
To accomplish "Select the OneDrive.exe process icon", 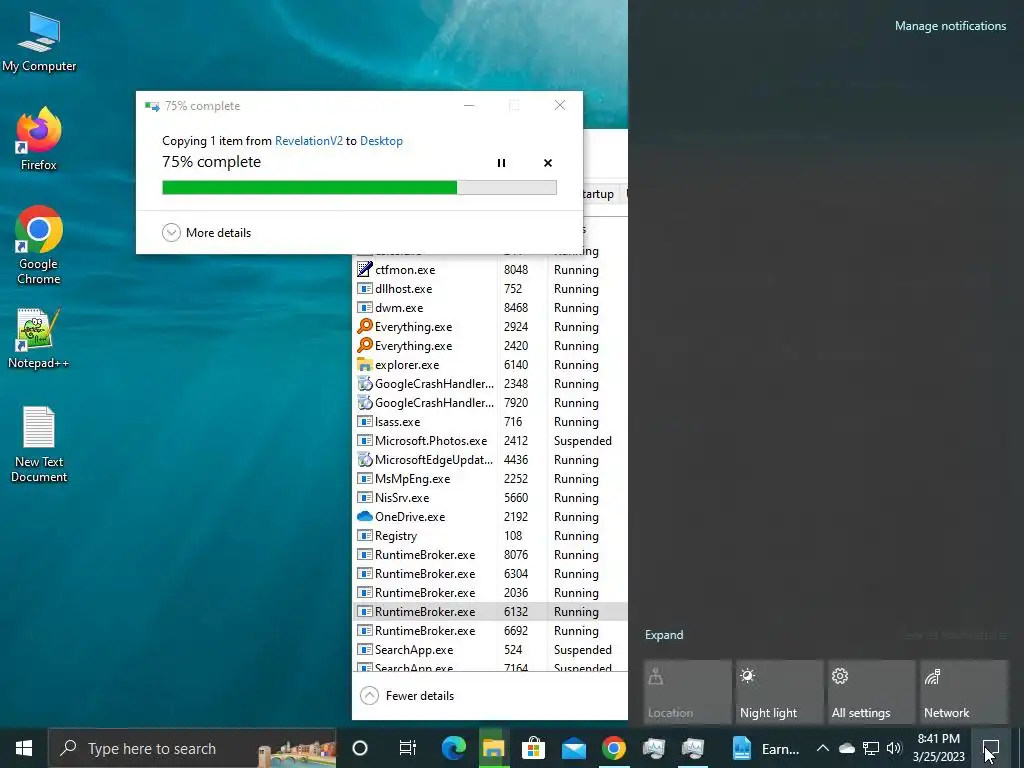I will coord(364,516).
